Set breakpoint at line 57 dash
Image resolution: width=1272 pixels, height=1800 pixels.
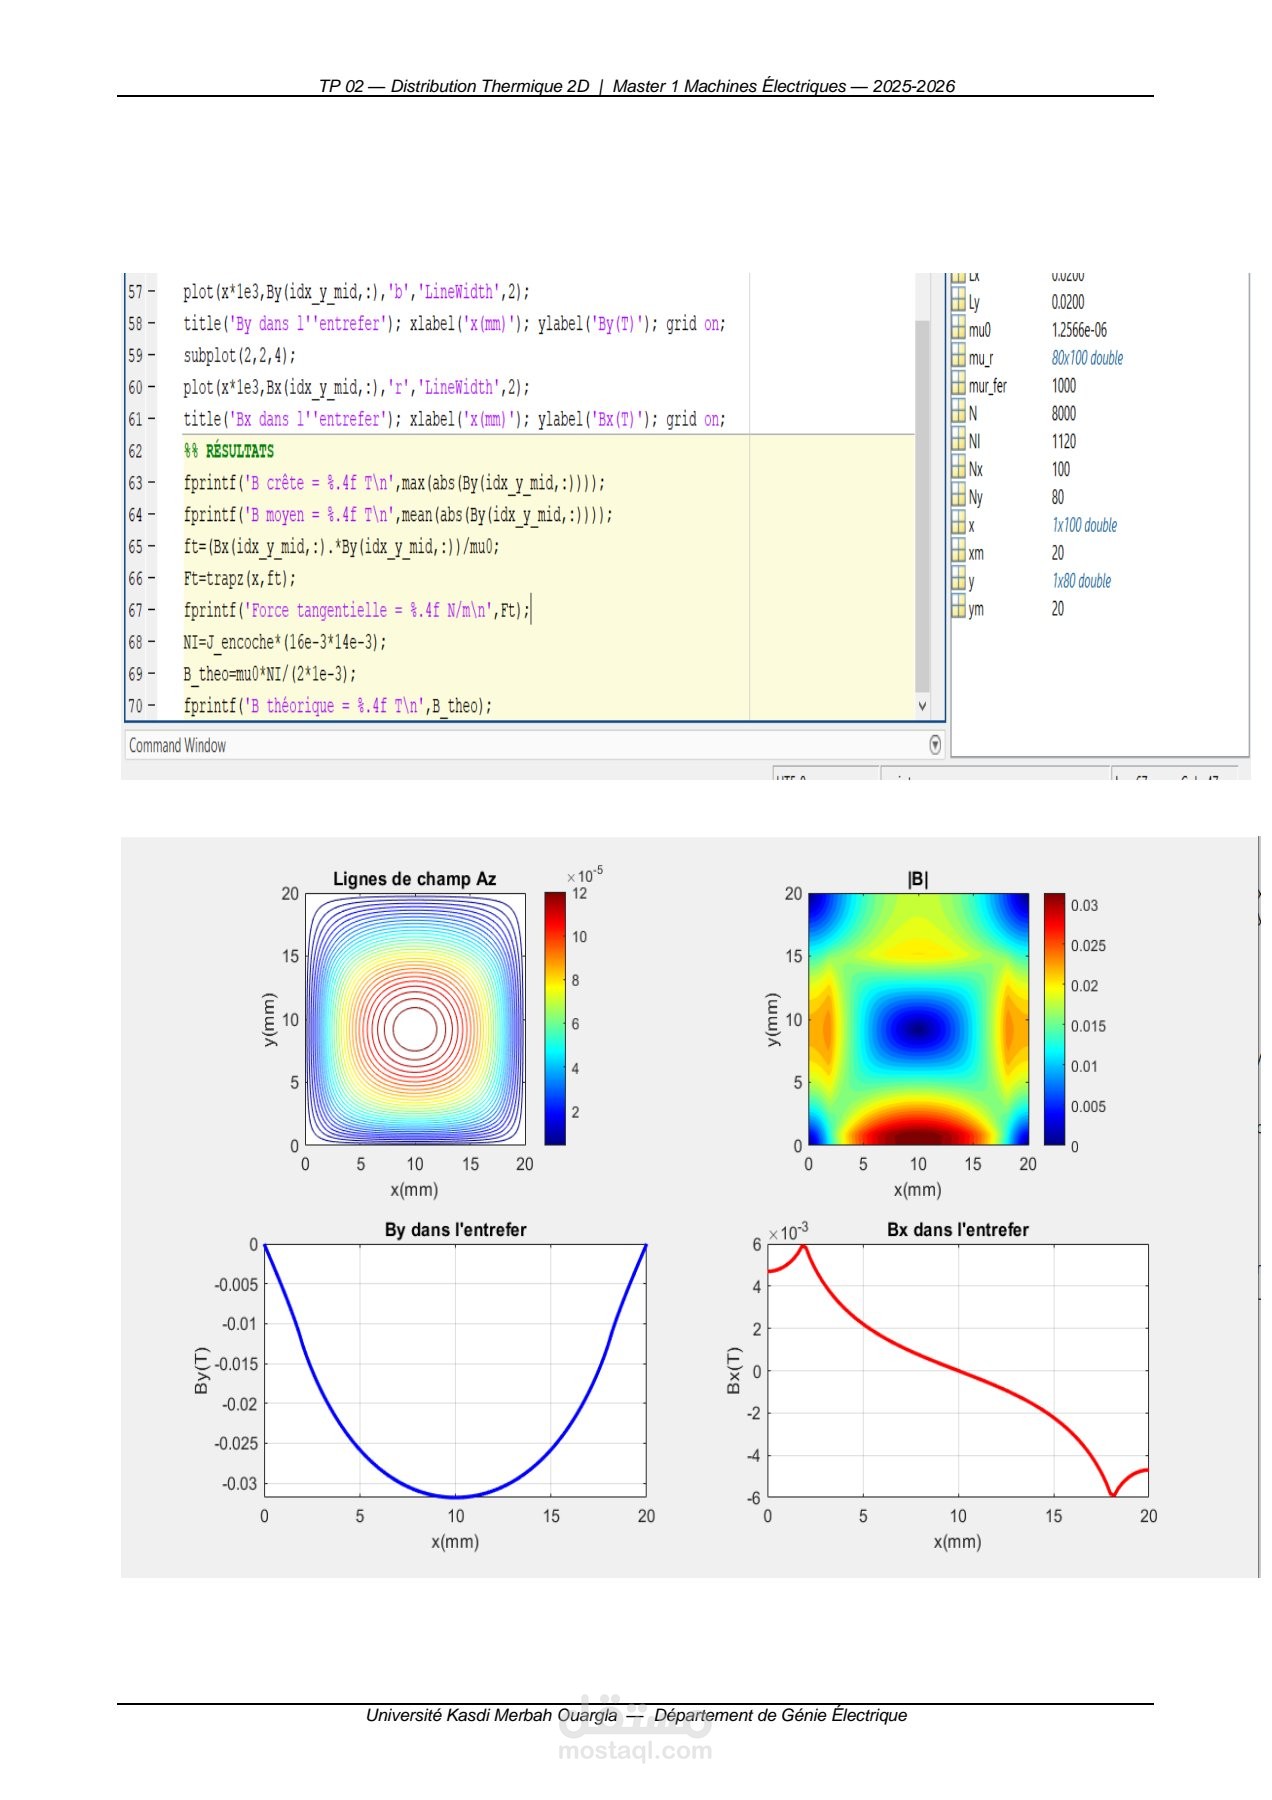point(152,292)
